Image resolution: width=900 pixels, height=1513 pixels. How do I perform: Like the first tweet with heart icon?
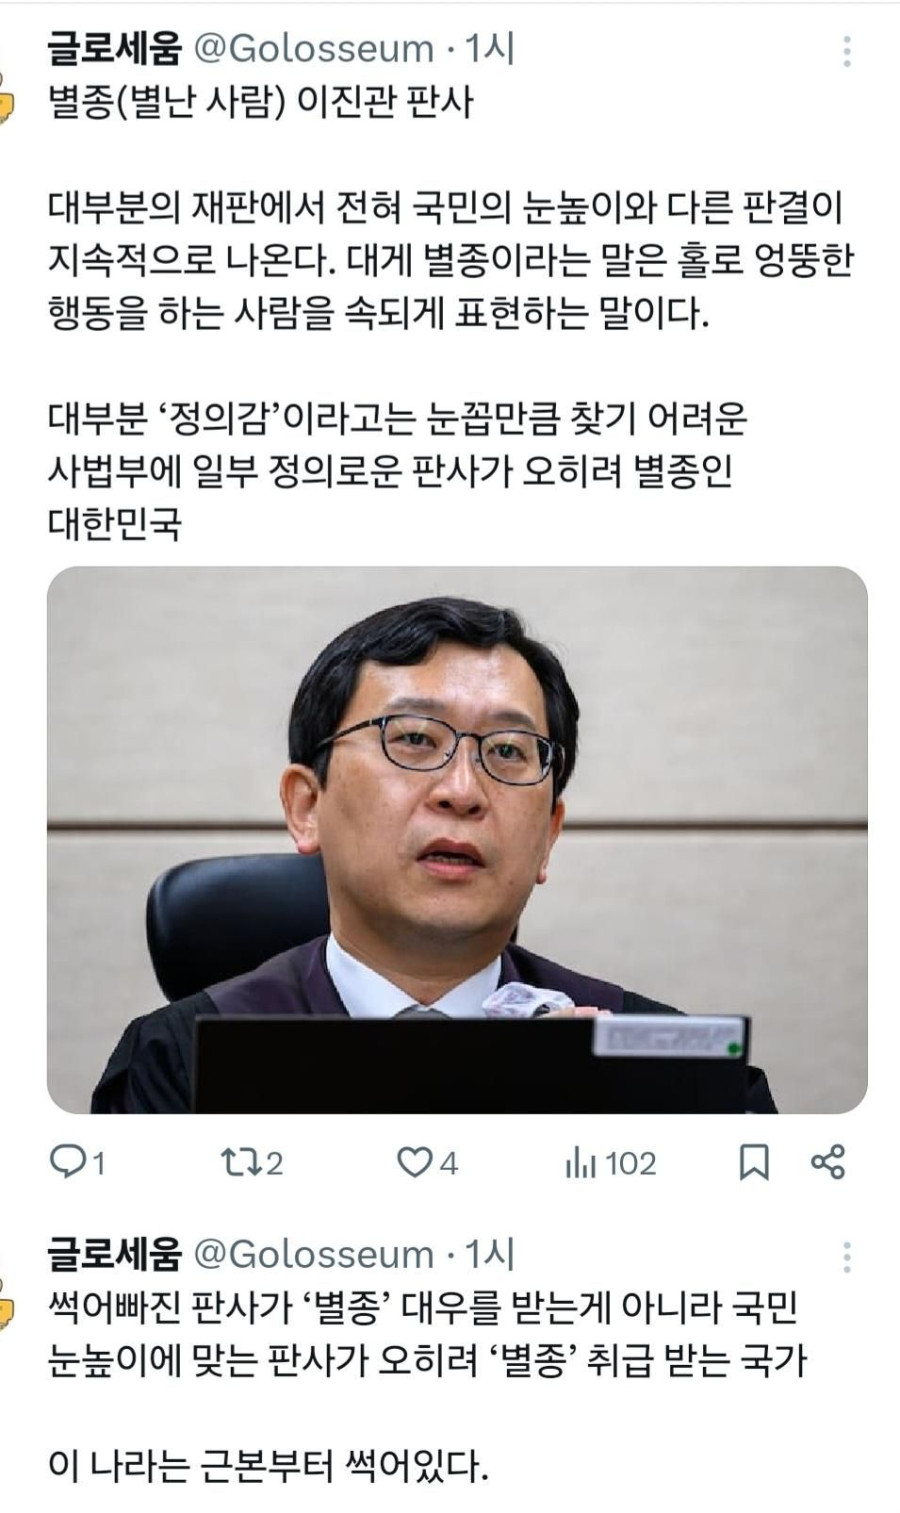pos(413,1162)
